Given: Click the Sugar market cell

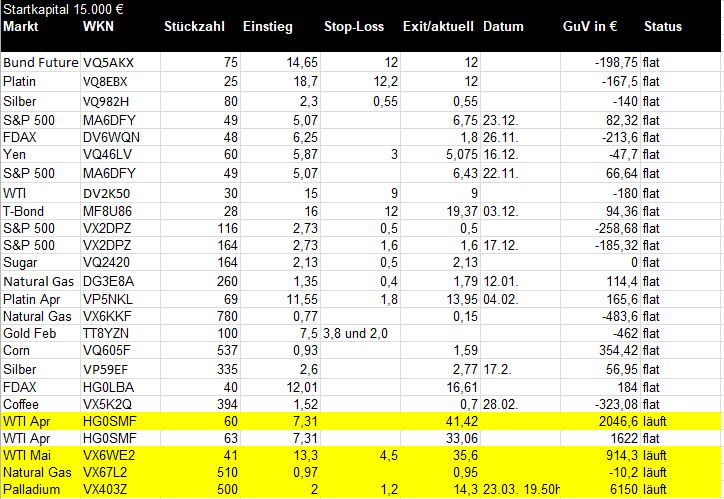Looking at the screenshot, I should pos(20,262).
